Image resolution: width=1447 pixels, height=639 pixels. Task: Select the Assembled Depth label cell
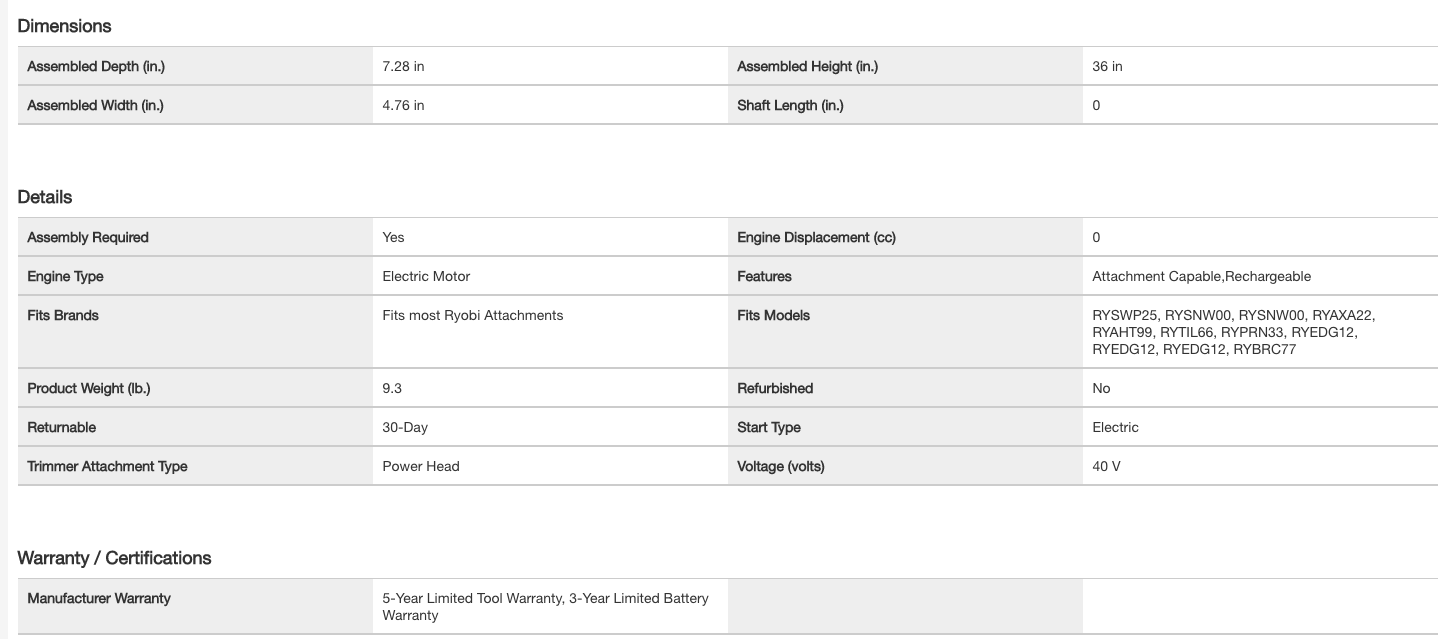95,67
